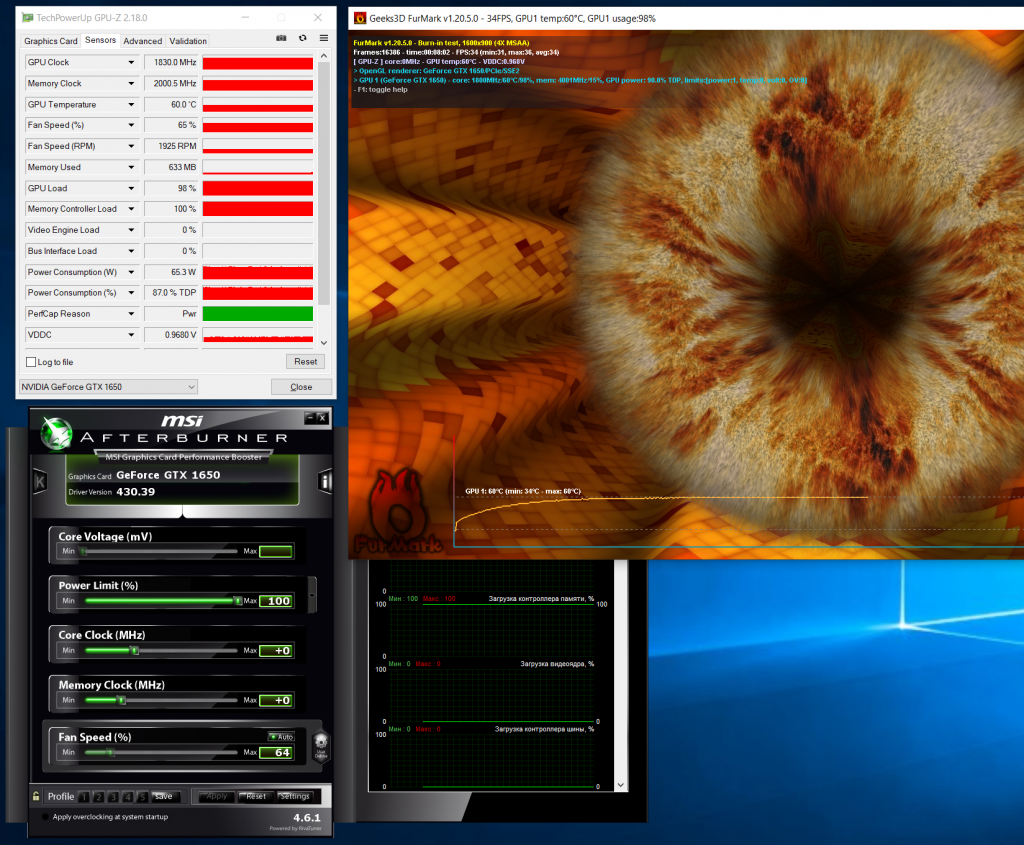Click the monitoring graph scroll-down arrow
The image size is (1024, 845).
(620, 785)
